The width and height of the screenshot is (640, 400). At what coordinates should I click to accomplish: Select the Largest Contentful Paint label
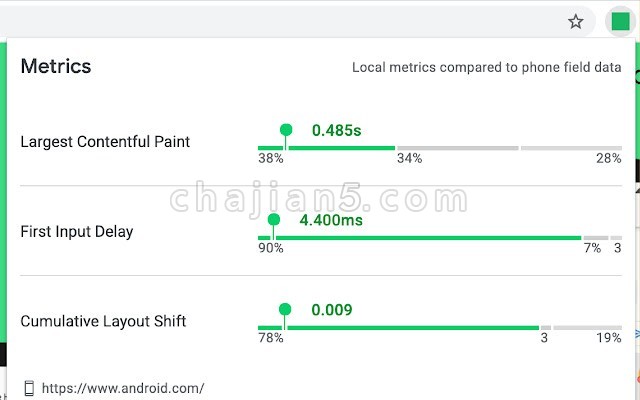click(x=105, y=142)
